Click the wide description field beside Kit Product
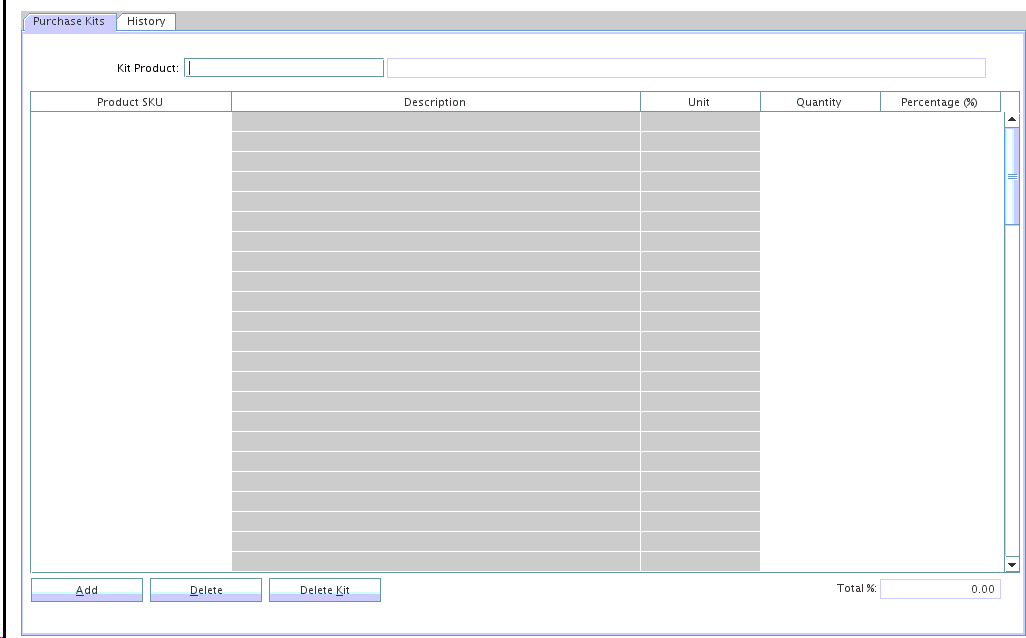The width and height of the screenshot is (1026, 638). (x=685, y=68)
